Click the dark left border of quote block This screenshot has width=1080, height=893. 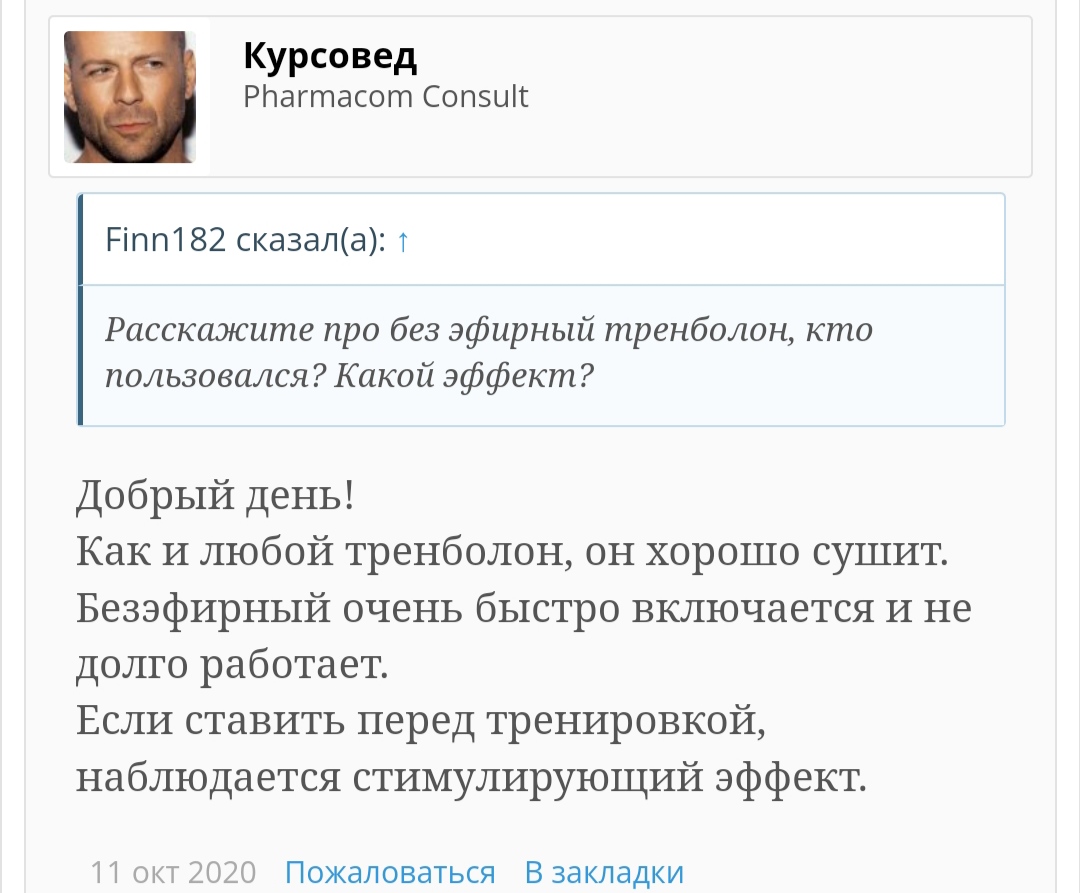80,310
